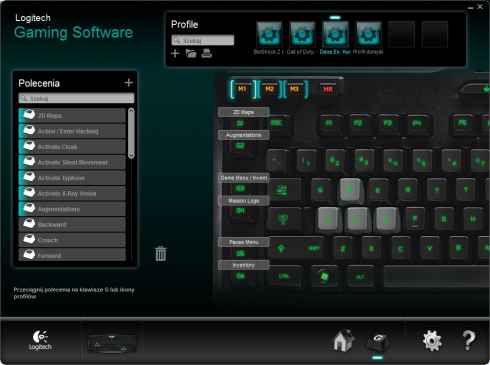Click the Pause Menu G-key label
The width and height of the screenshot is (490, 365).
244,242
